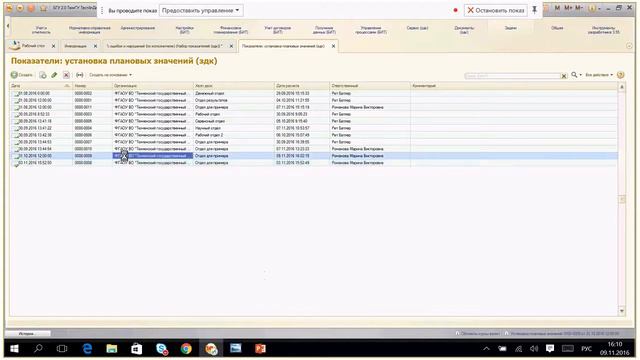Click the table scrollbar up arrow

[x=622, y=87]
